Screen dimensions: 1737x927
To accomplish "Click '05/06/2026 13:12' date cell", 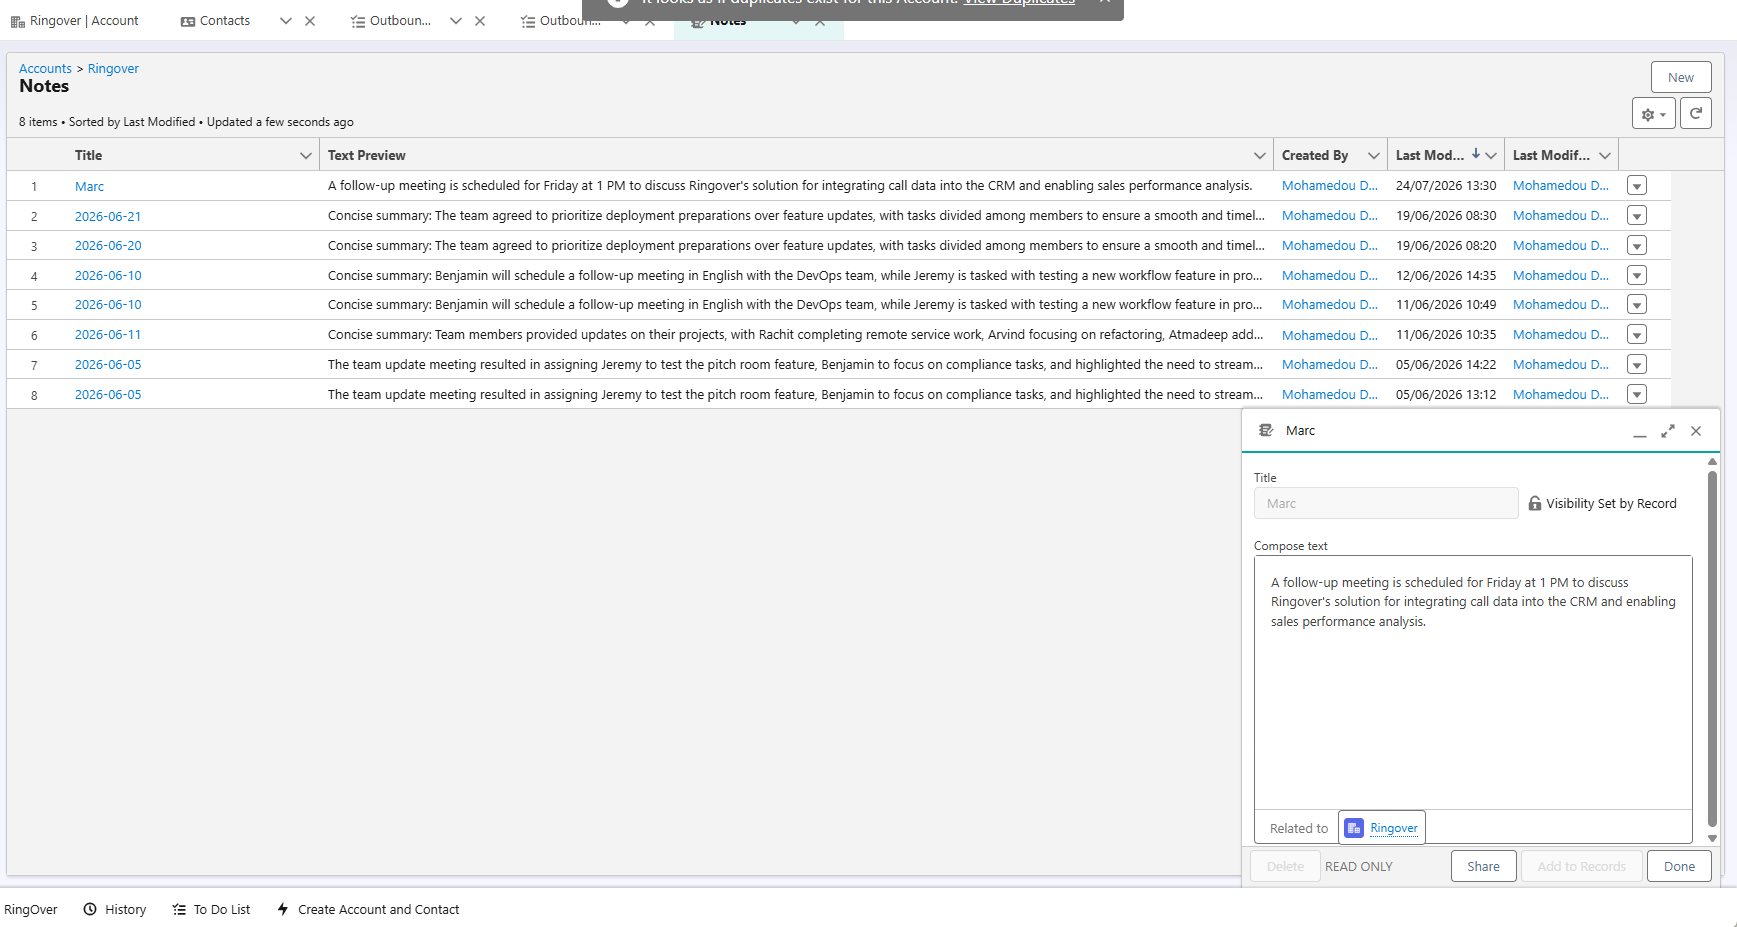I will pos(1446,395).
